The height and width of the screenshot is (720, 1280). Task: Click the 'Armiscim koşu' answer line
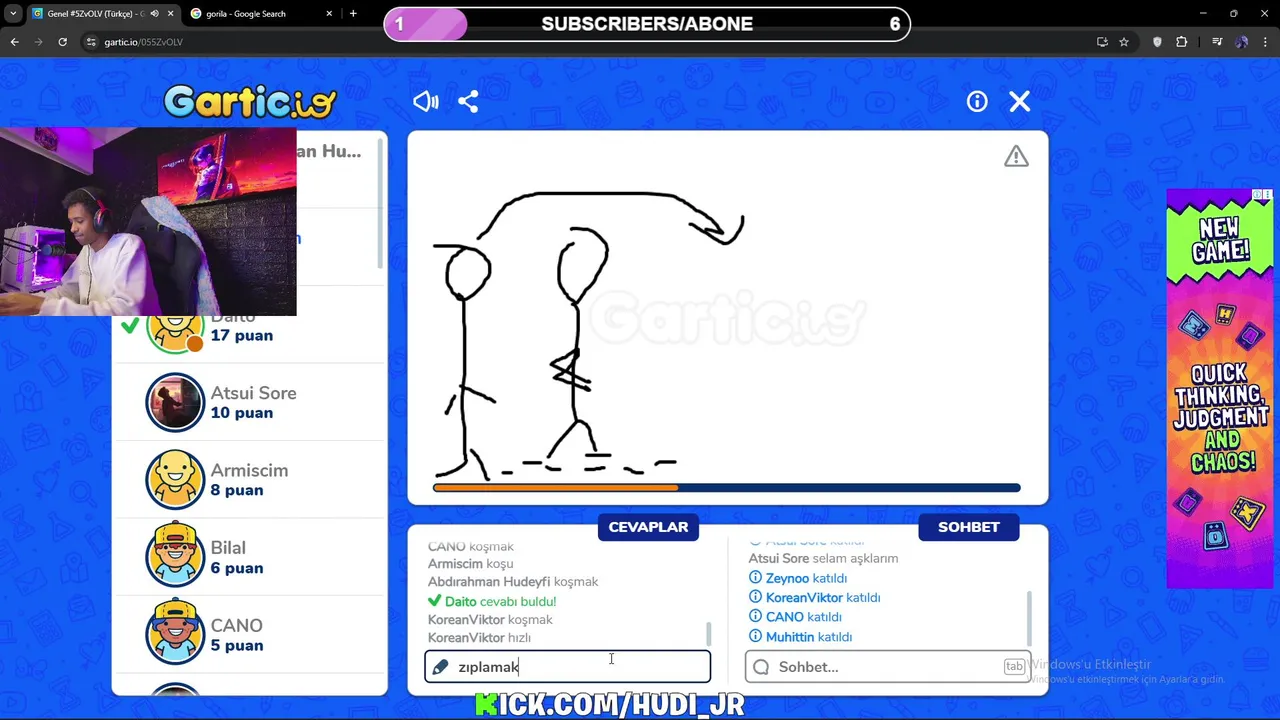pos(470,563)
